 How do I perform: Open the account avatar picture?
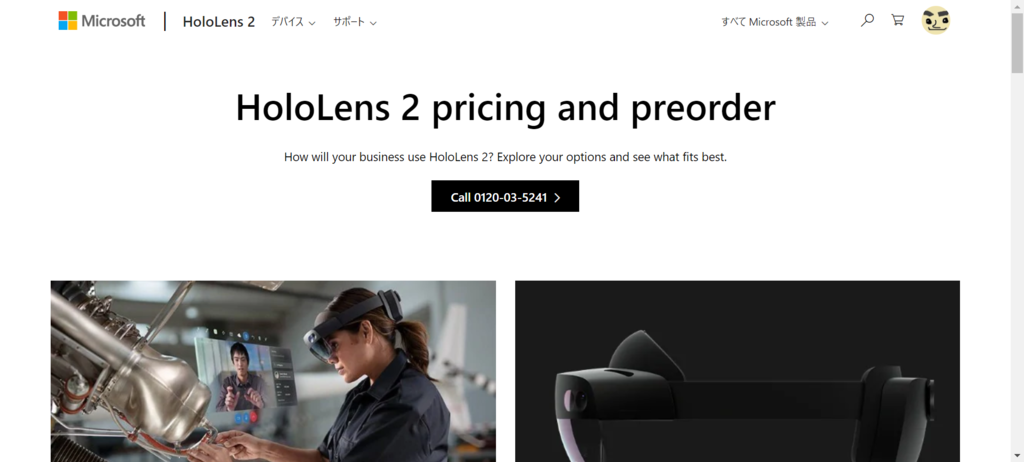point(935,20)
